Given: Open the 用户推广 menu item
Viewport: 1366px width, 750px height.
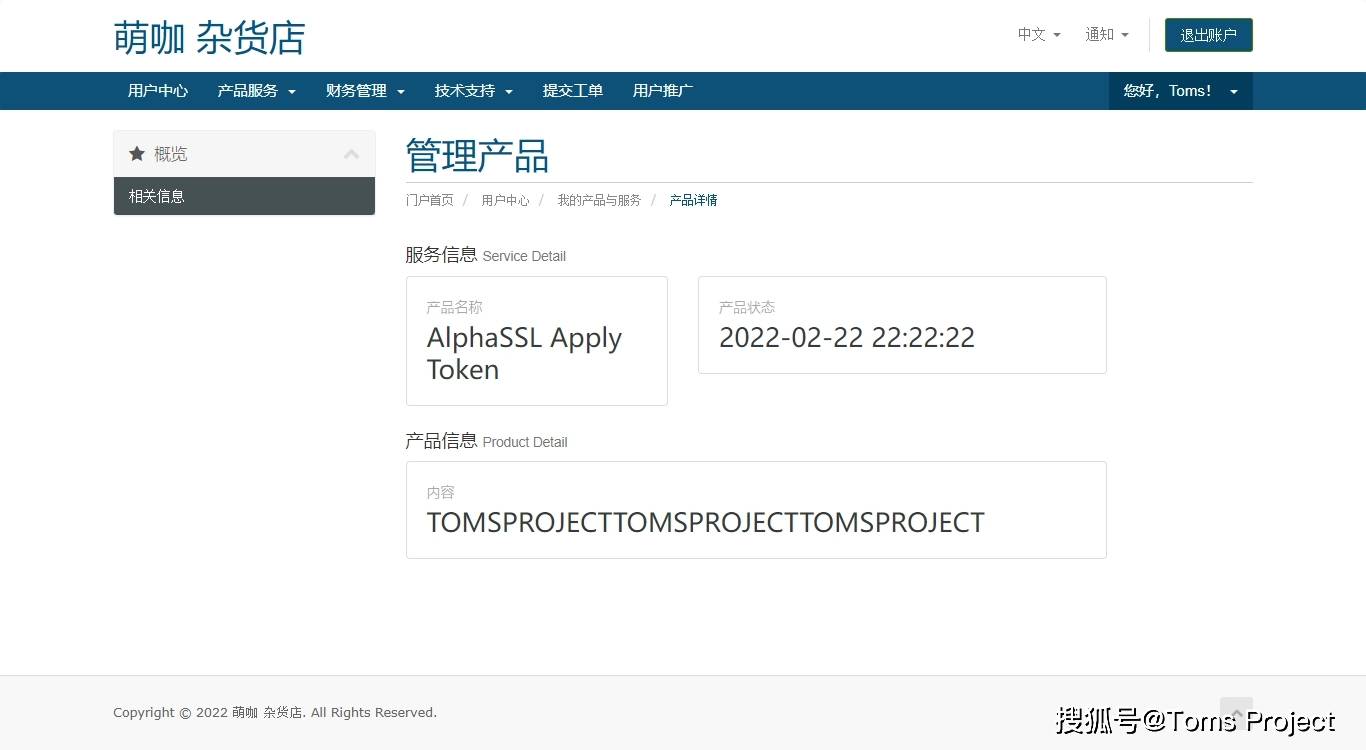Looking at the screenshot, I should 662,91.
